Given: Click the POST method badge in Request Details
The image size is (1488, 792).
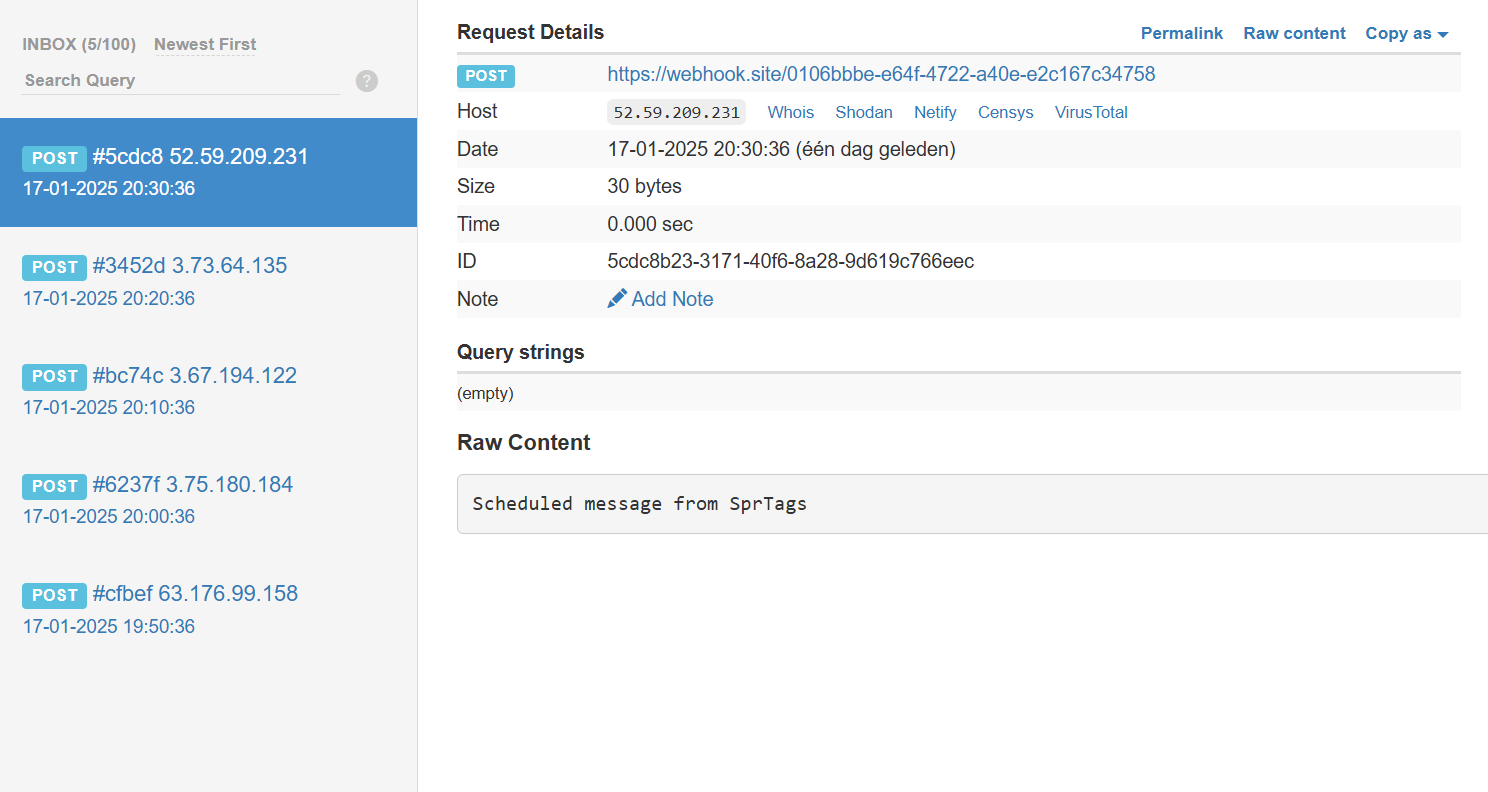Looking at the screenshot, I should pos(486,75).
